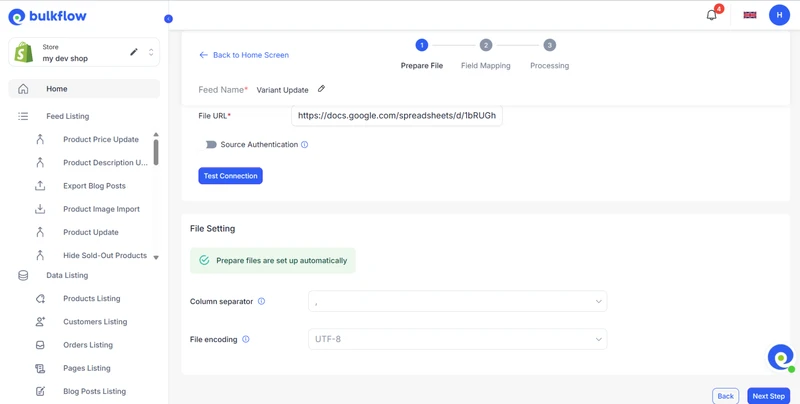This screenshot has width=800, height=404.
Task: Open the Product Update feed
Action: (x=91, y=232)
